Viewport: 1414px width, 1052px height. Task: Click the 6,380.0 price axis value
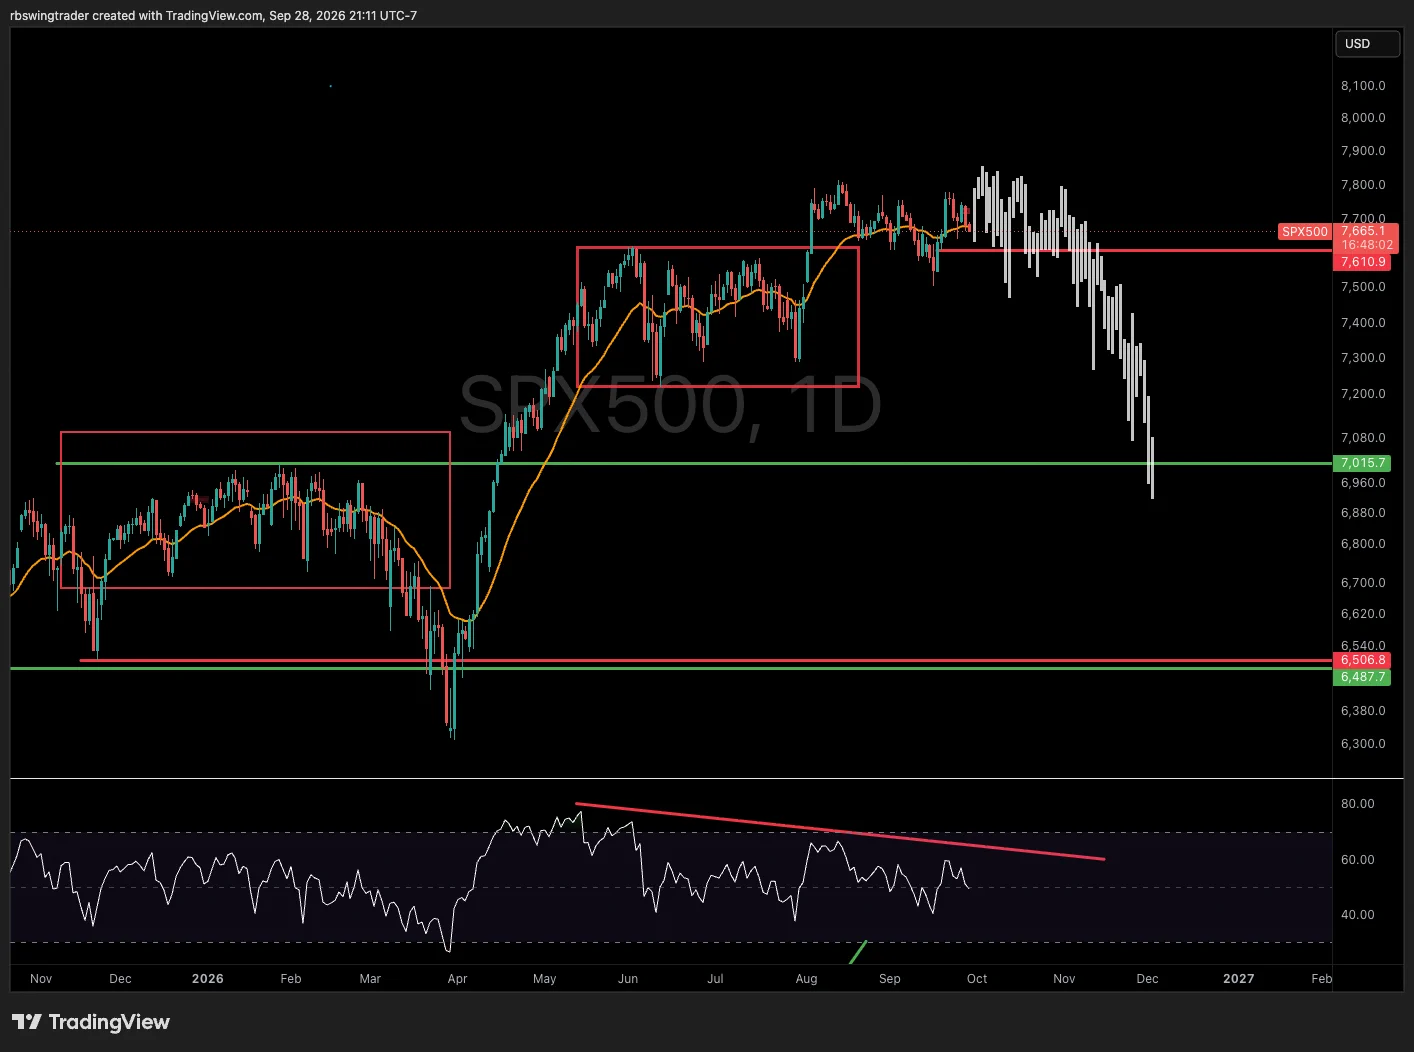pos(1363,711)
